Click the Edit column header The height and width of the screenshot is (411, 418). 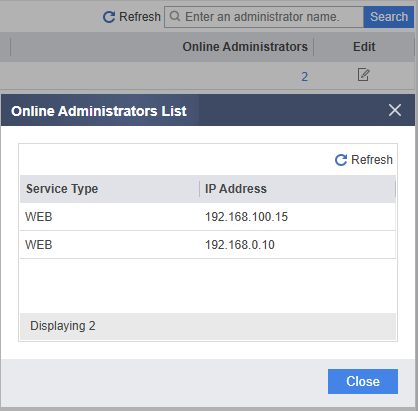pos(364,47)
